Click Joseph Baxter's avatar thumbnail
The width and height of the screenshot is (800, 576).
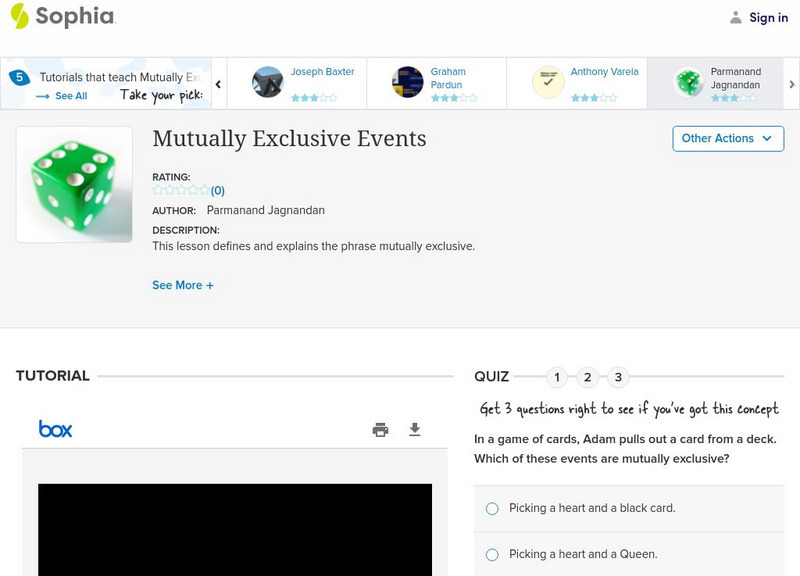coord(268,82)
